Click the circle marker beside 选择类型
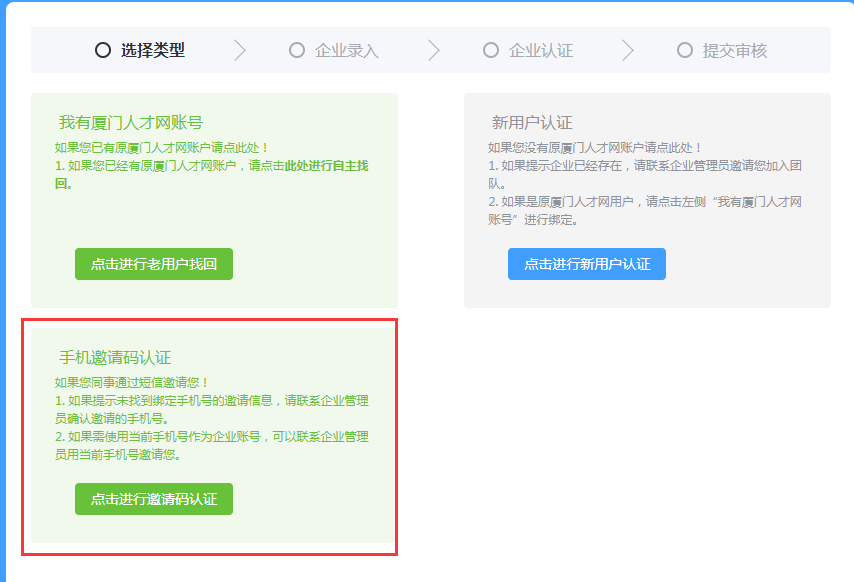 point(103,50)
